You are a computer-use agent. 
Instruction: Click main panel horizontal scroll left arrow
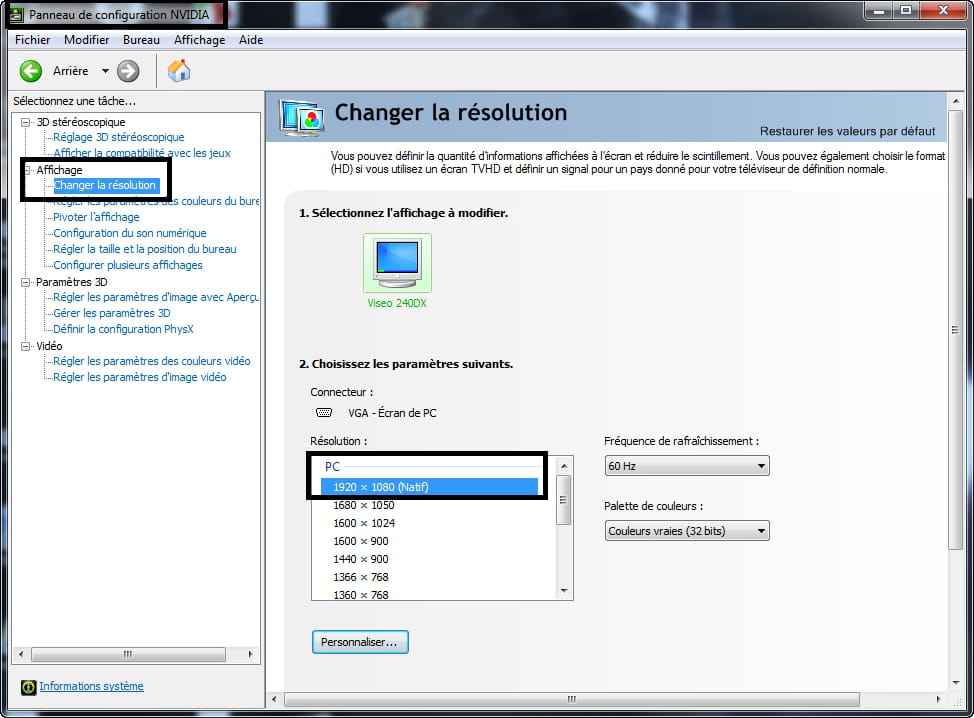tap(275, 699)
